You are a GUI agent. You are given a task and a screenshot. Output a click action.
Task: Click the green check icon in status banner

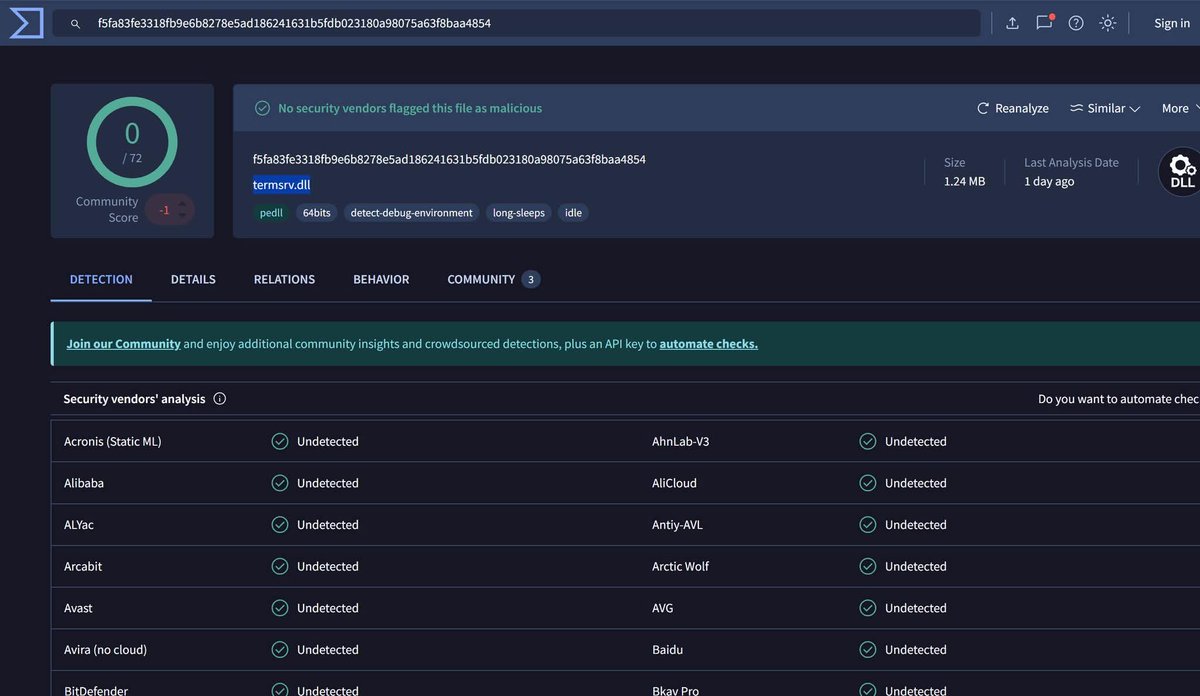tap(262, 108)
